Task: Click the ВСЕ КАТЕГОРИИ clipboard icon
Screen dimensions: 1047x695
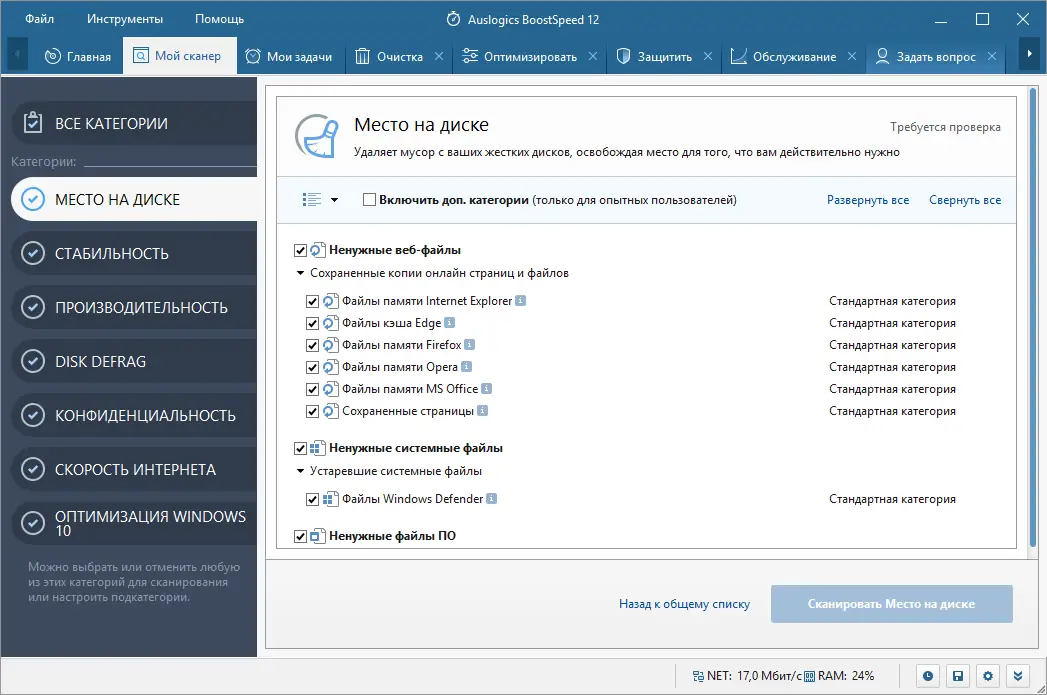Action: tap(33, 124)
